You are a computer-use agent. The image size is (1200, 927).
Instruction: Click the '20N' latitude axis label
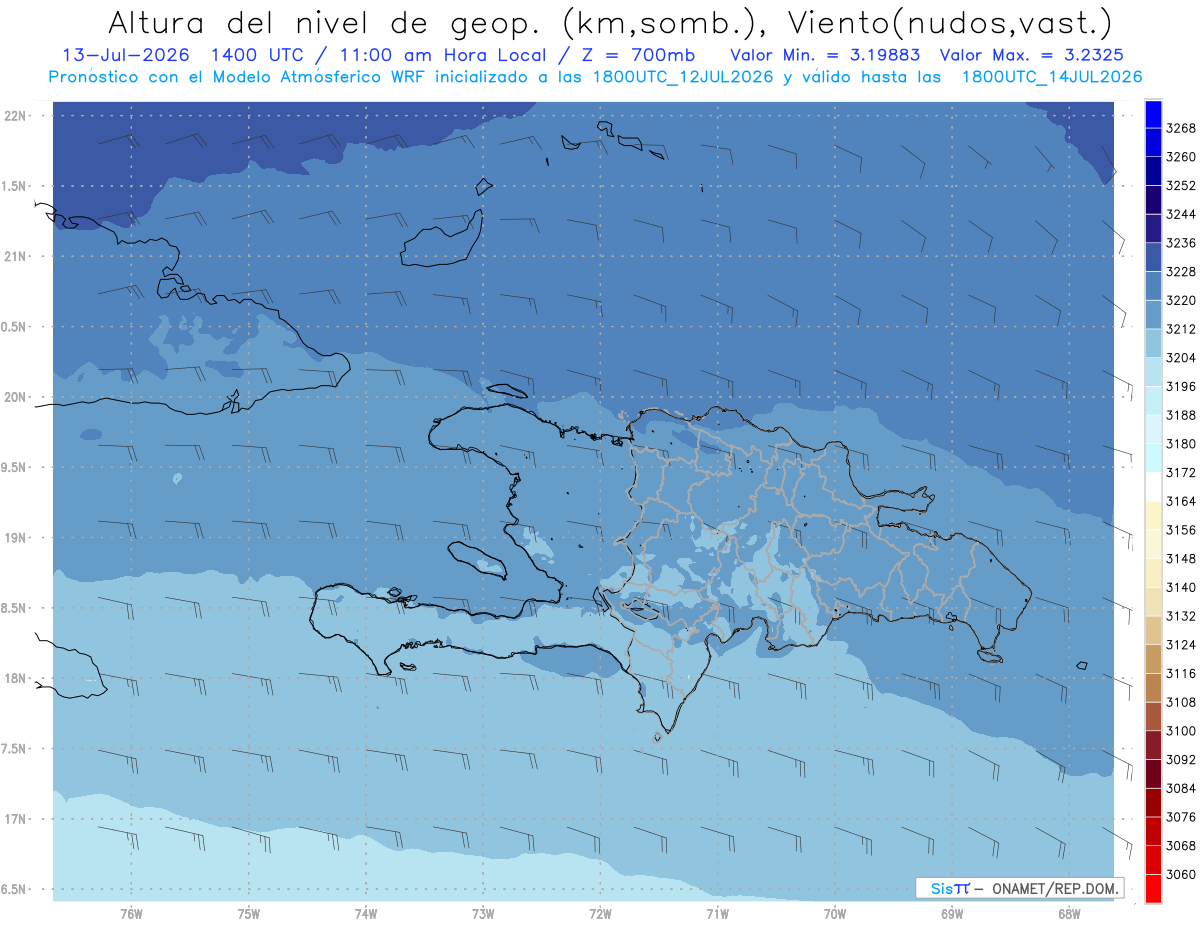point(14,397)
